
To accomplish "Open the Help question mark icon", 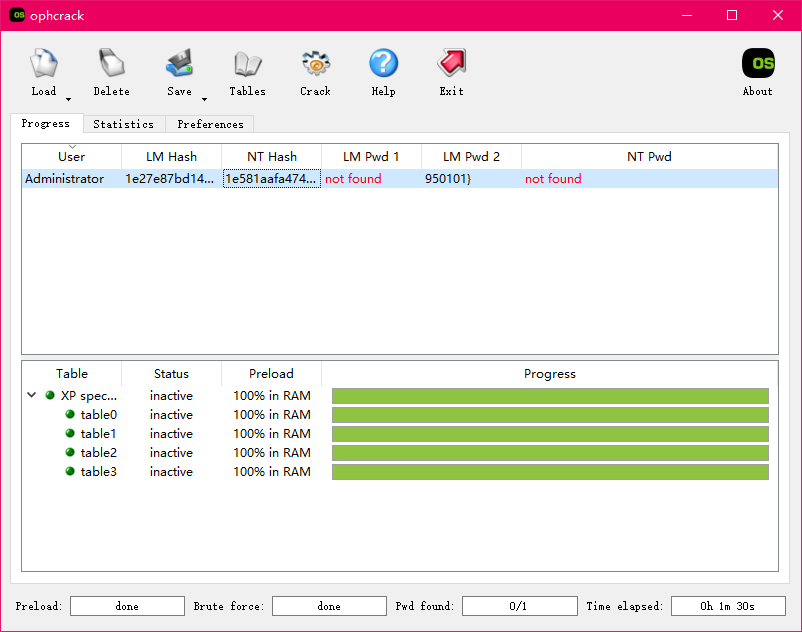I will 383,65.
